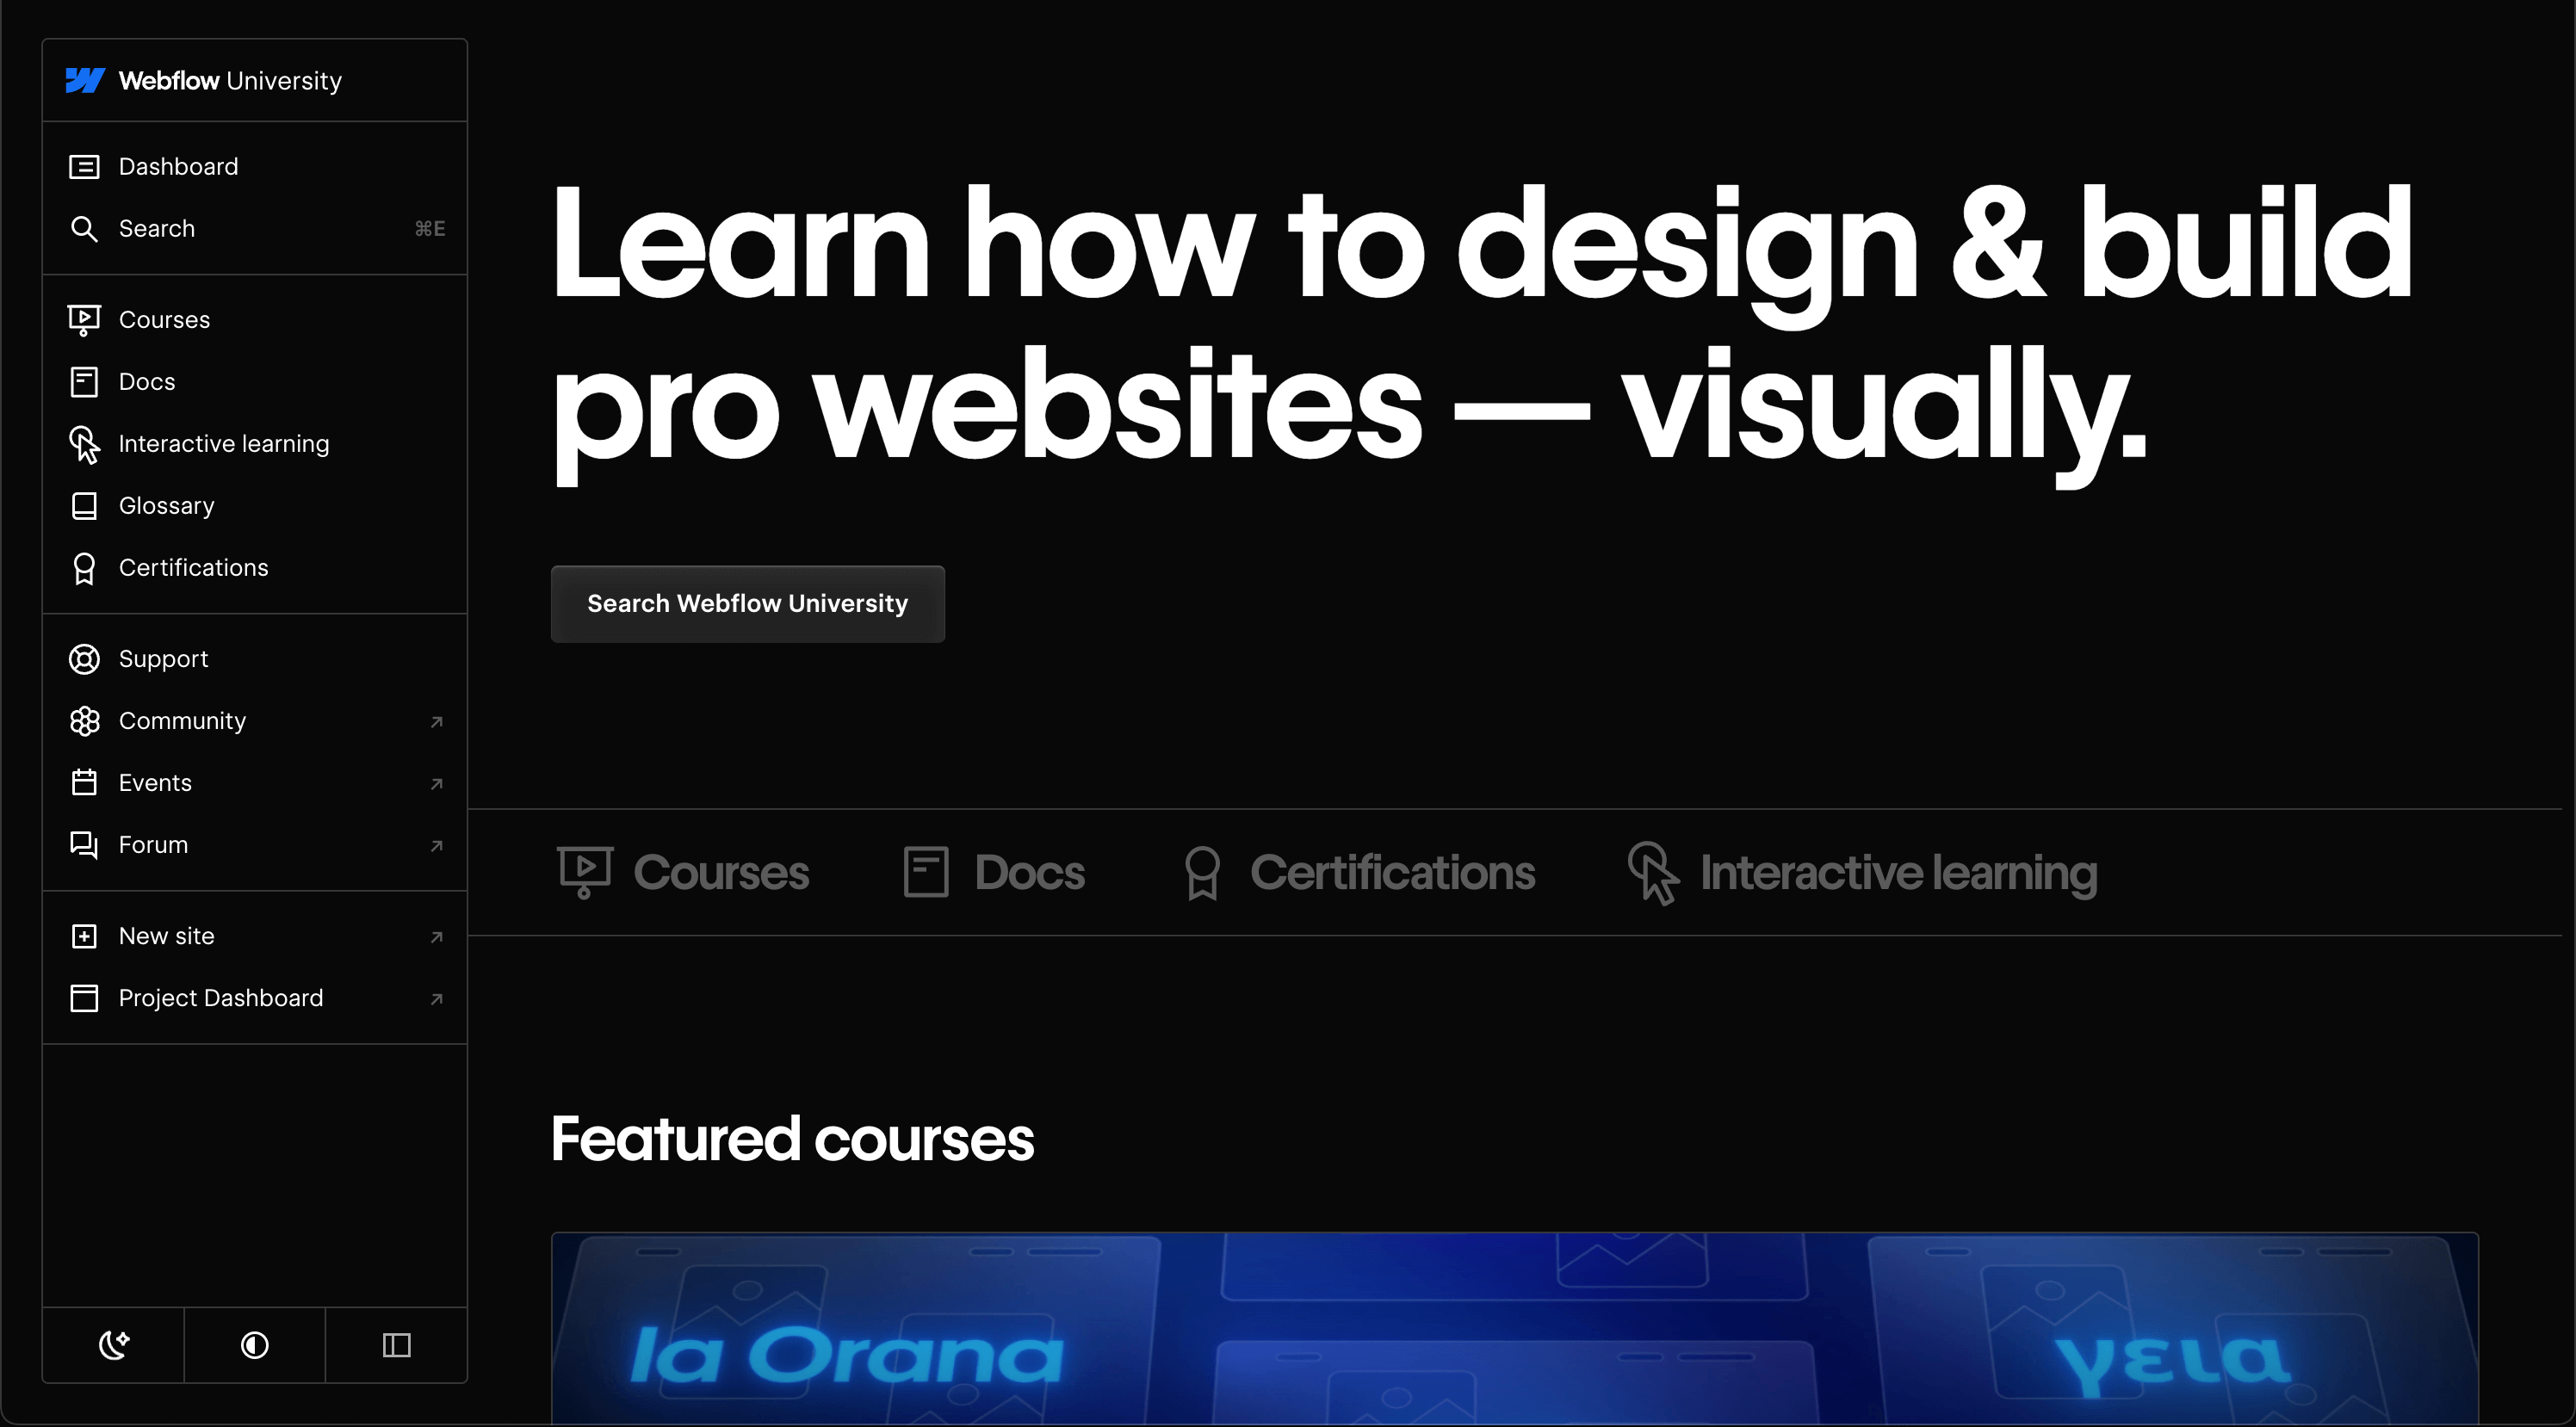Toggle dark mode using moon icon
2576x1427 pixels.
[115, 1344]
